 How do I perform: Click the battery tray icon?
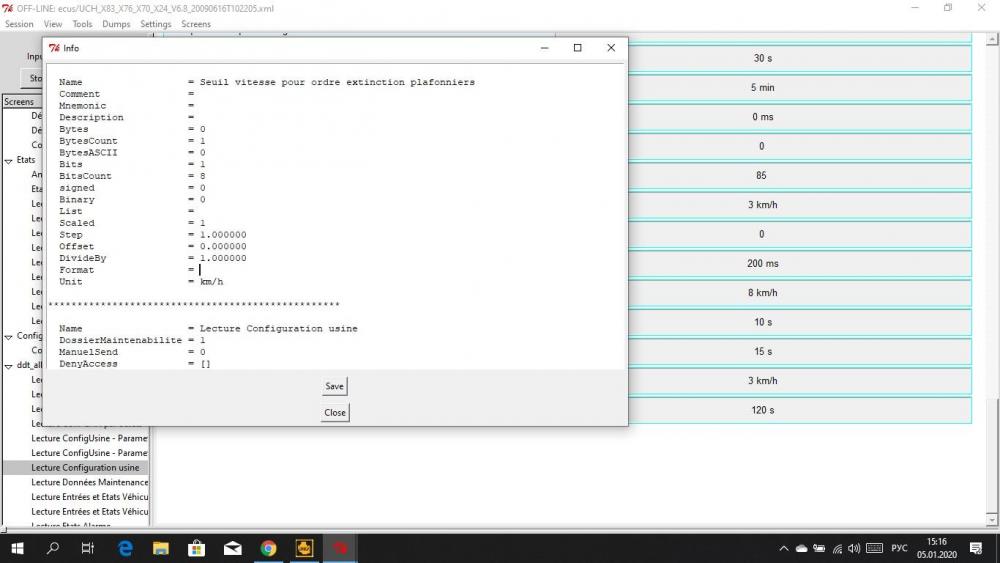[x=820, y=548]
